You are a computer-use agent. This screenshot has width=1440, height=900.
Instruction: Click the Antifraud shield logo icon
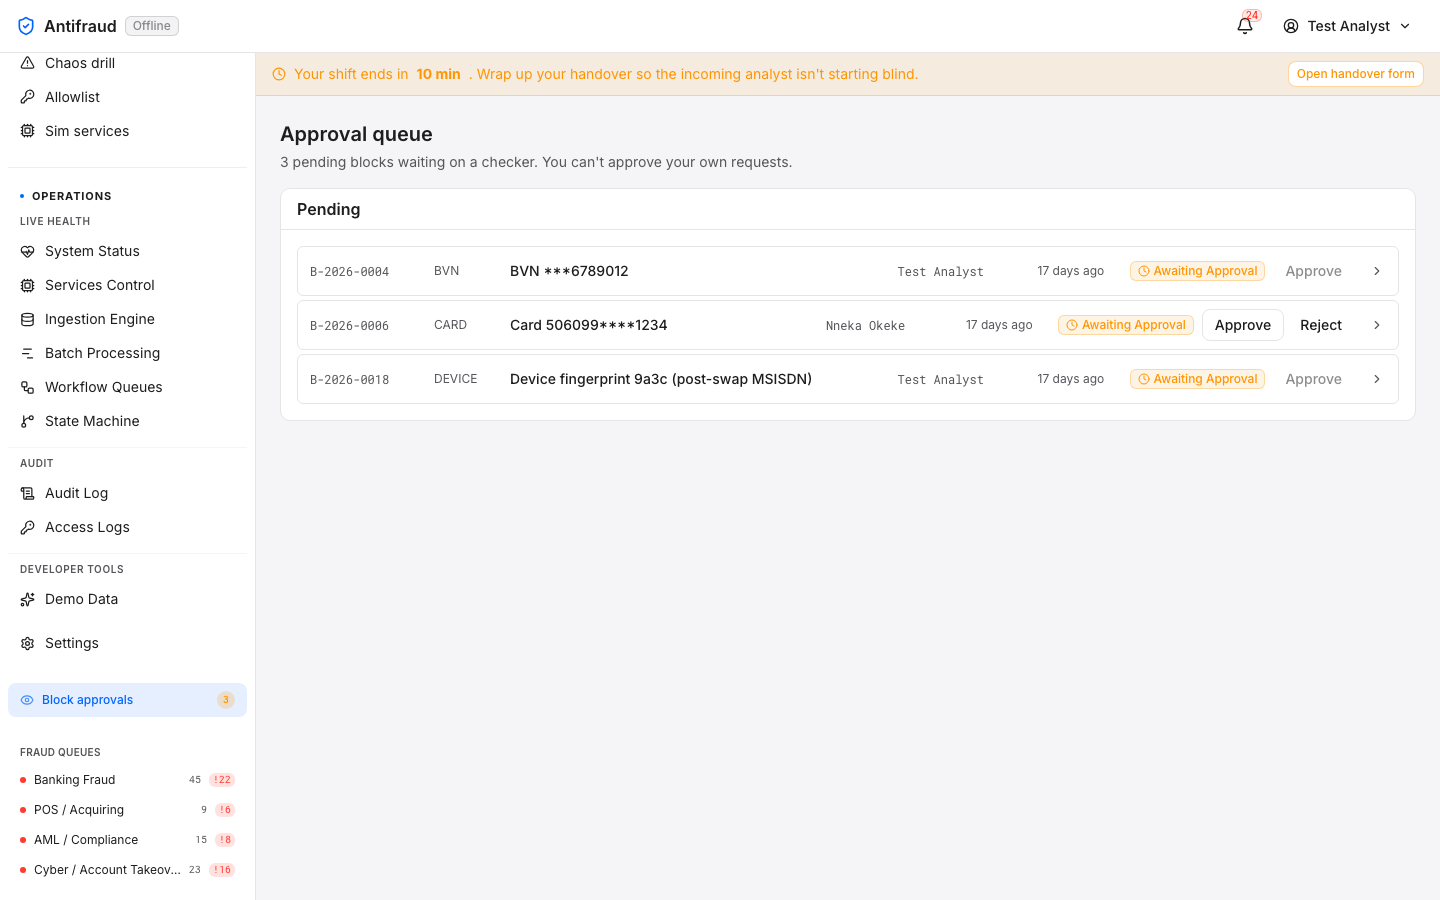click(26, 26)
